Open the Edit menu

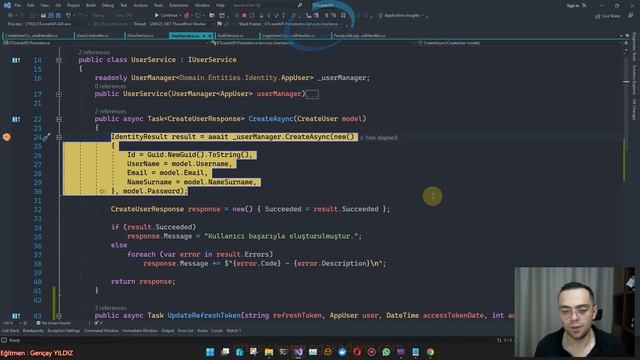point(31,5)
